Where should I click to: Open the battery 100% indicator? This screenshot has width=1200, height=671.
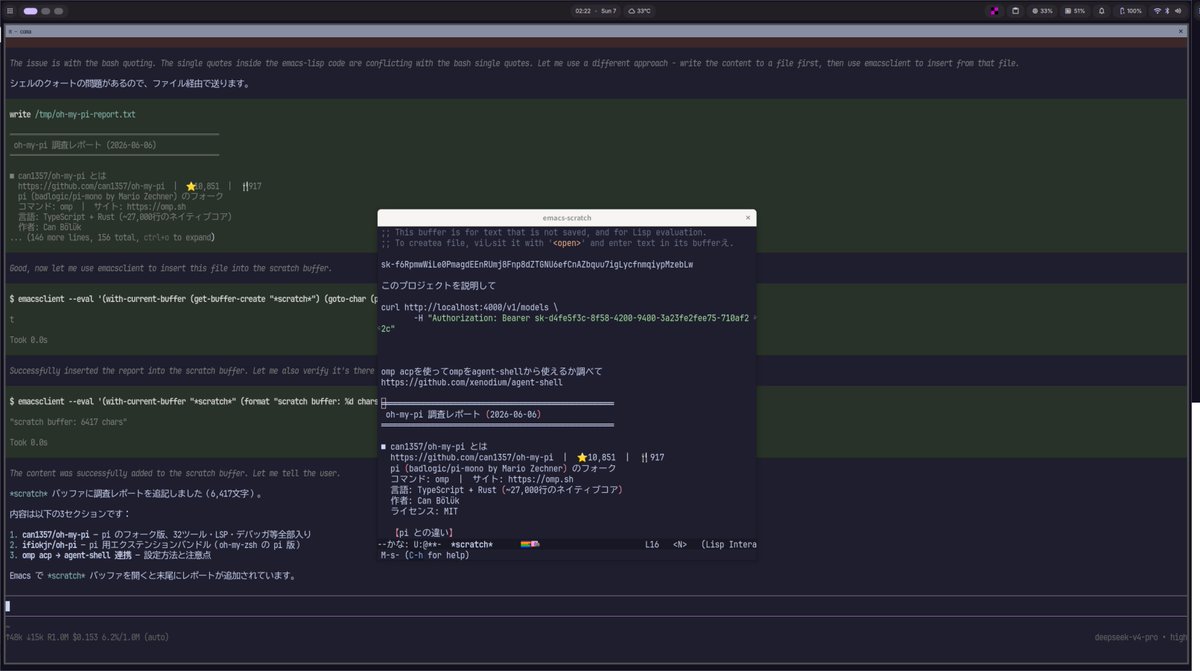[x=1130, y=11]
